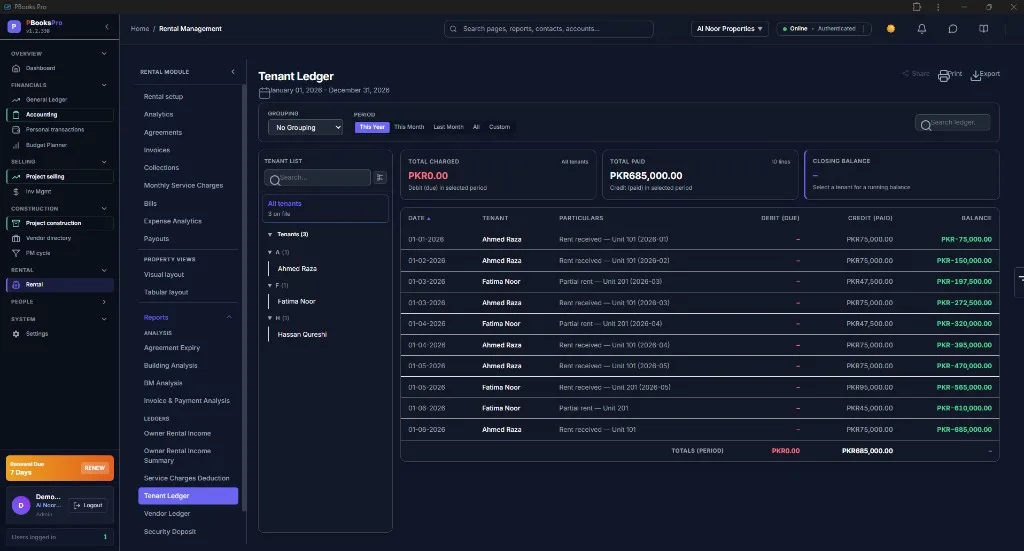Open title bar three-dot menu
The width and height of the screenshot is (1024, 551).
pyautogui.click(x=938, y=7)
